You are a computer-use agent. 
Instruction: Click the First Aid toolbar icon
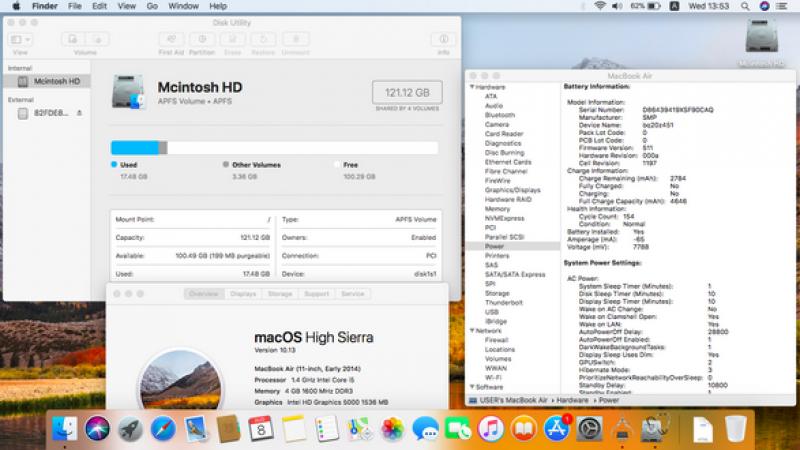[171, 39]
